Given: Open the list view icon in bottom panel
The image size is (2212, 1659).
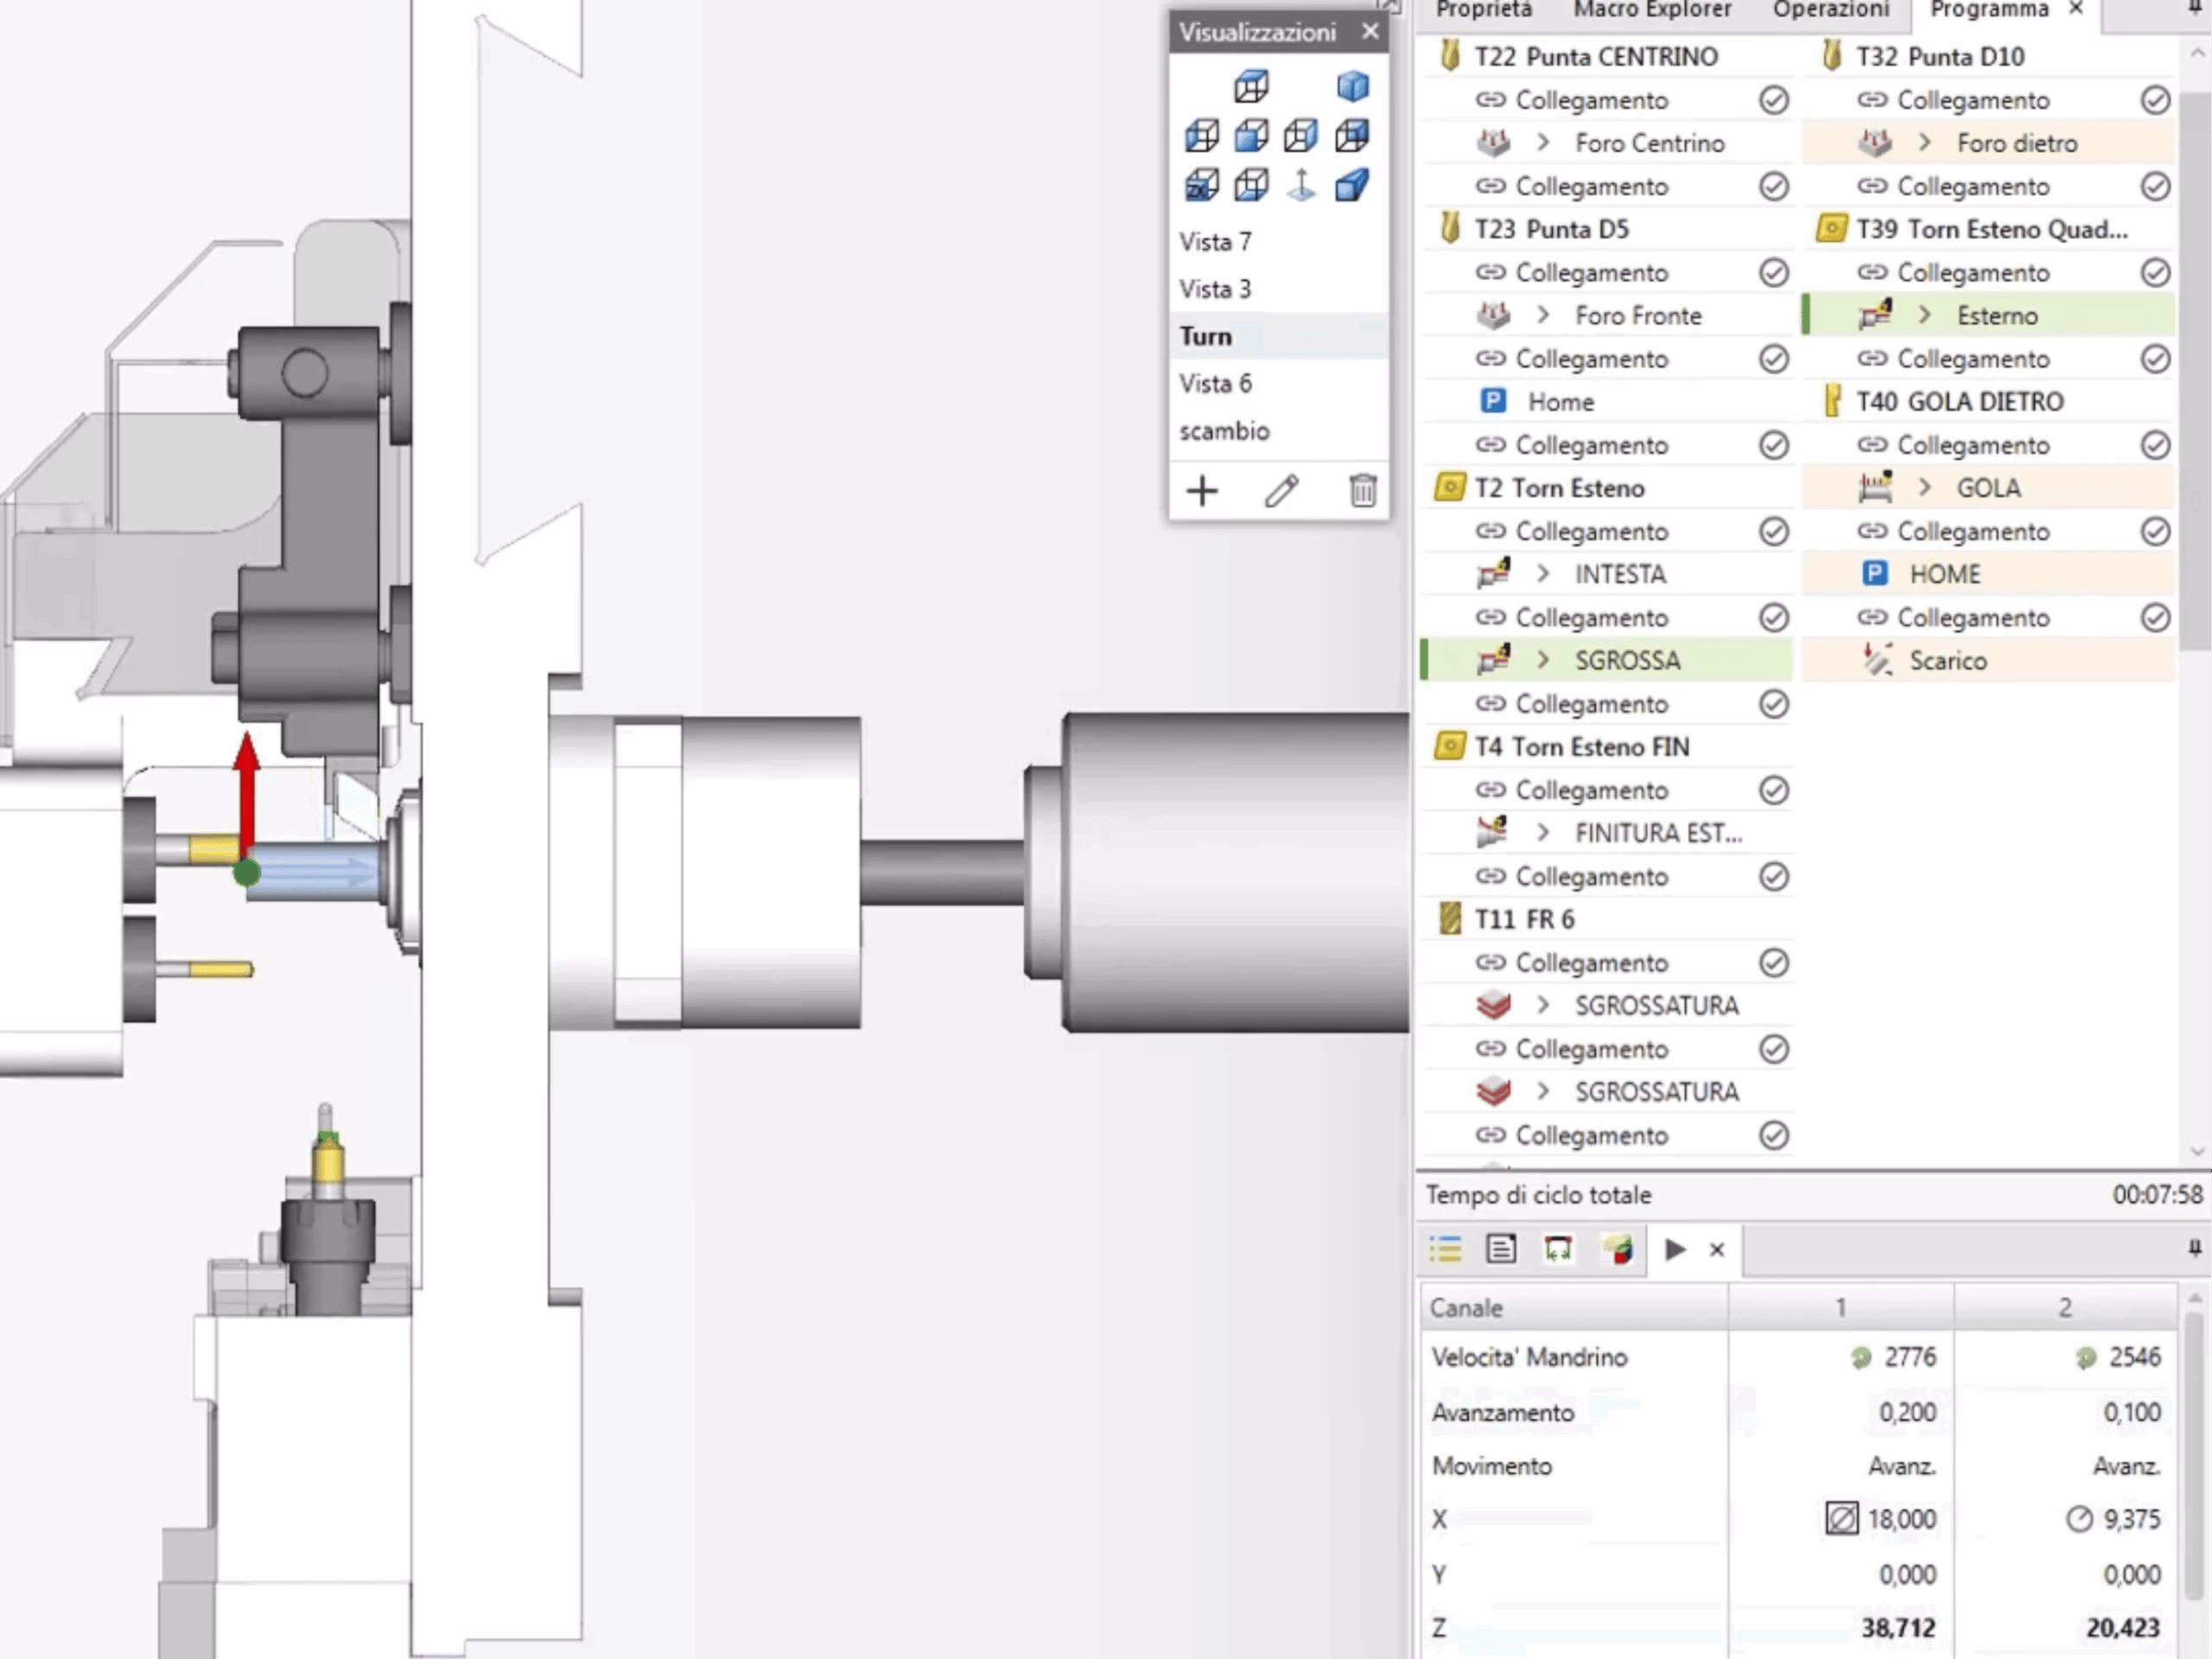Looking at the screenshot, I should click(x=1445, y=1249).
